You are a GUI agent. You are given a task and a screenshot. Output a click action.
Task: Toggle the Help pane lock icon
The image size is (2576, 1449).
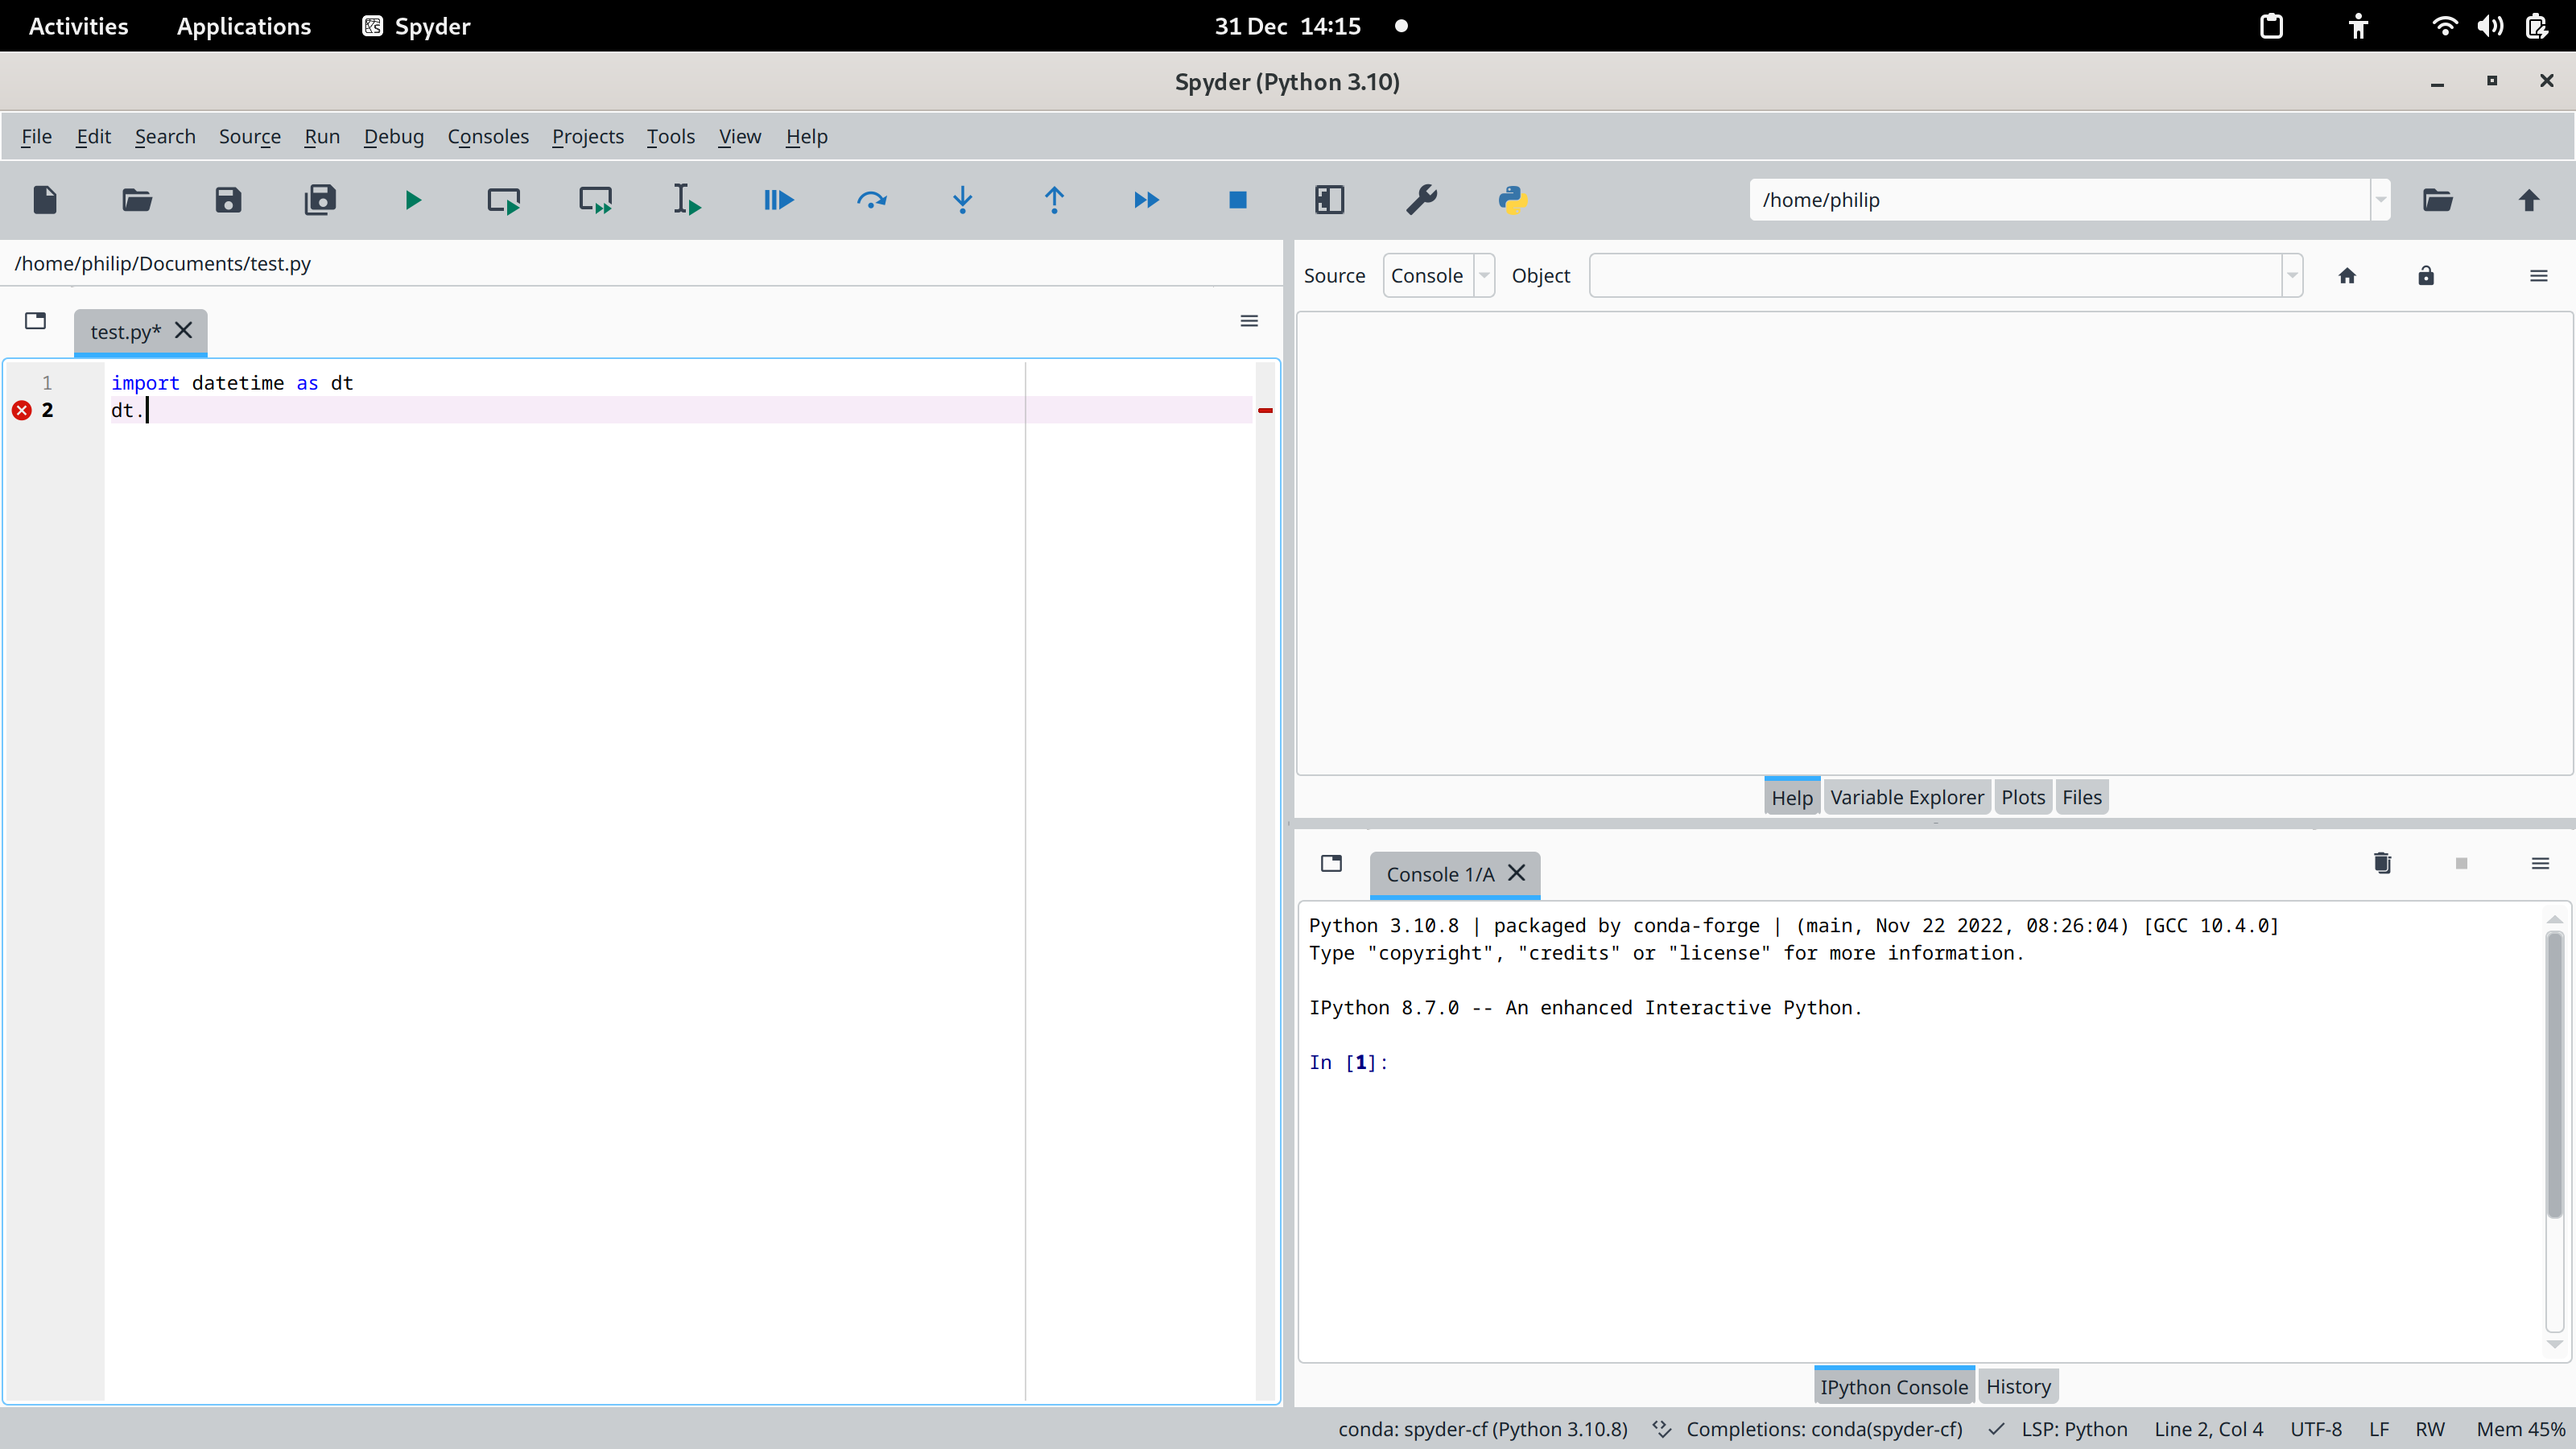point(2425,276)
